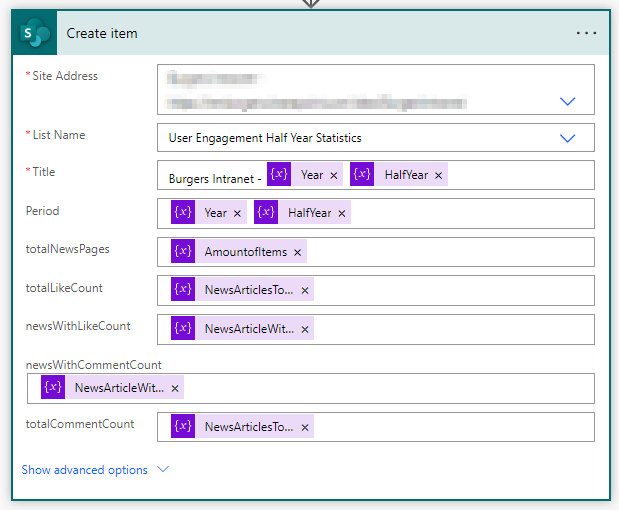
Task: Remove Year token from Period field
Action: click(237, 214)
